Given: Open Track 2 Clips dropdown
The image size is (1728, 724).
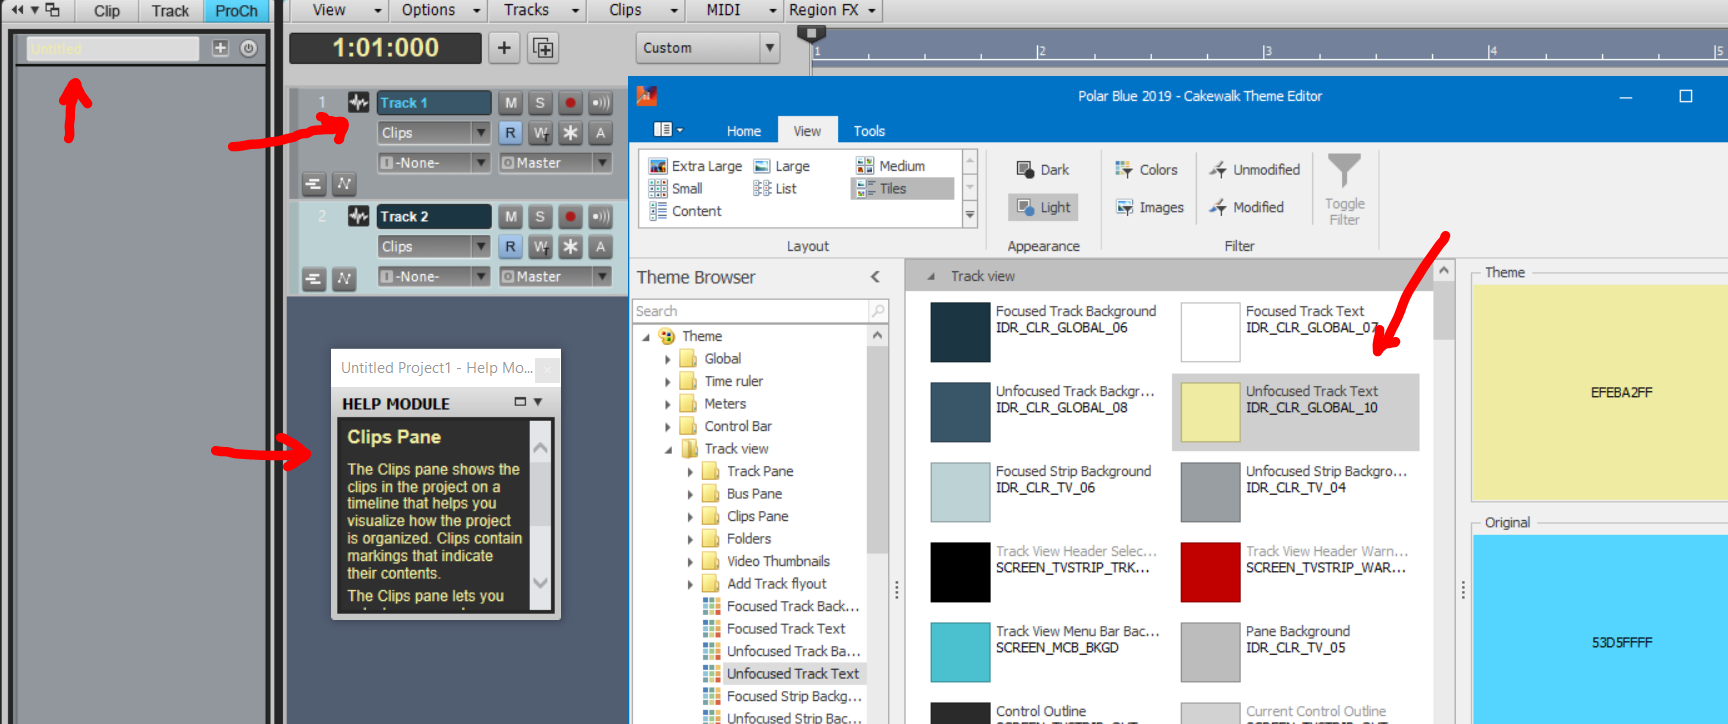Looking at the screenshot, I should [433, 247].
